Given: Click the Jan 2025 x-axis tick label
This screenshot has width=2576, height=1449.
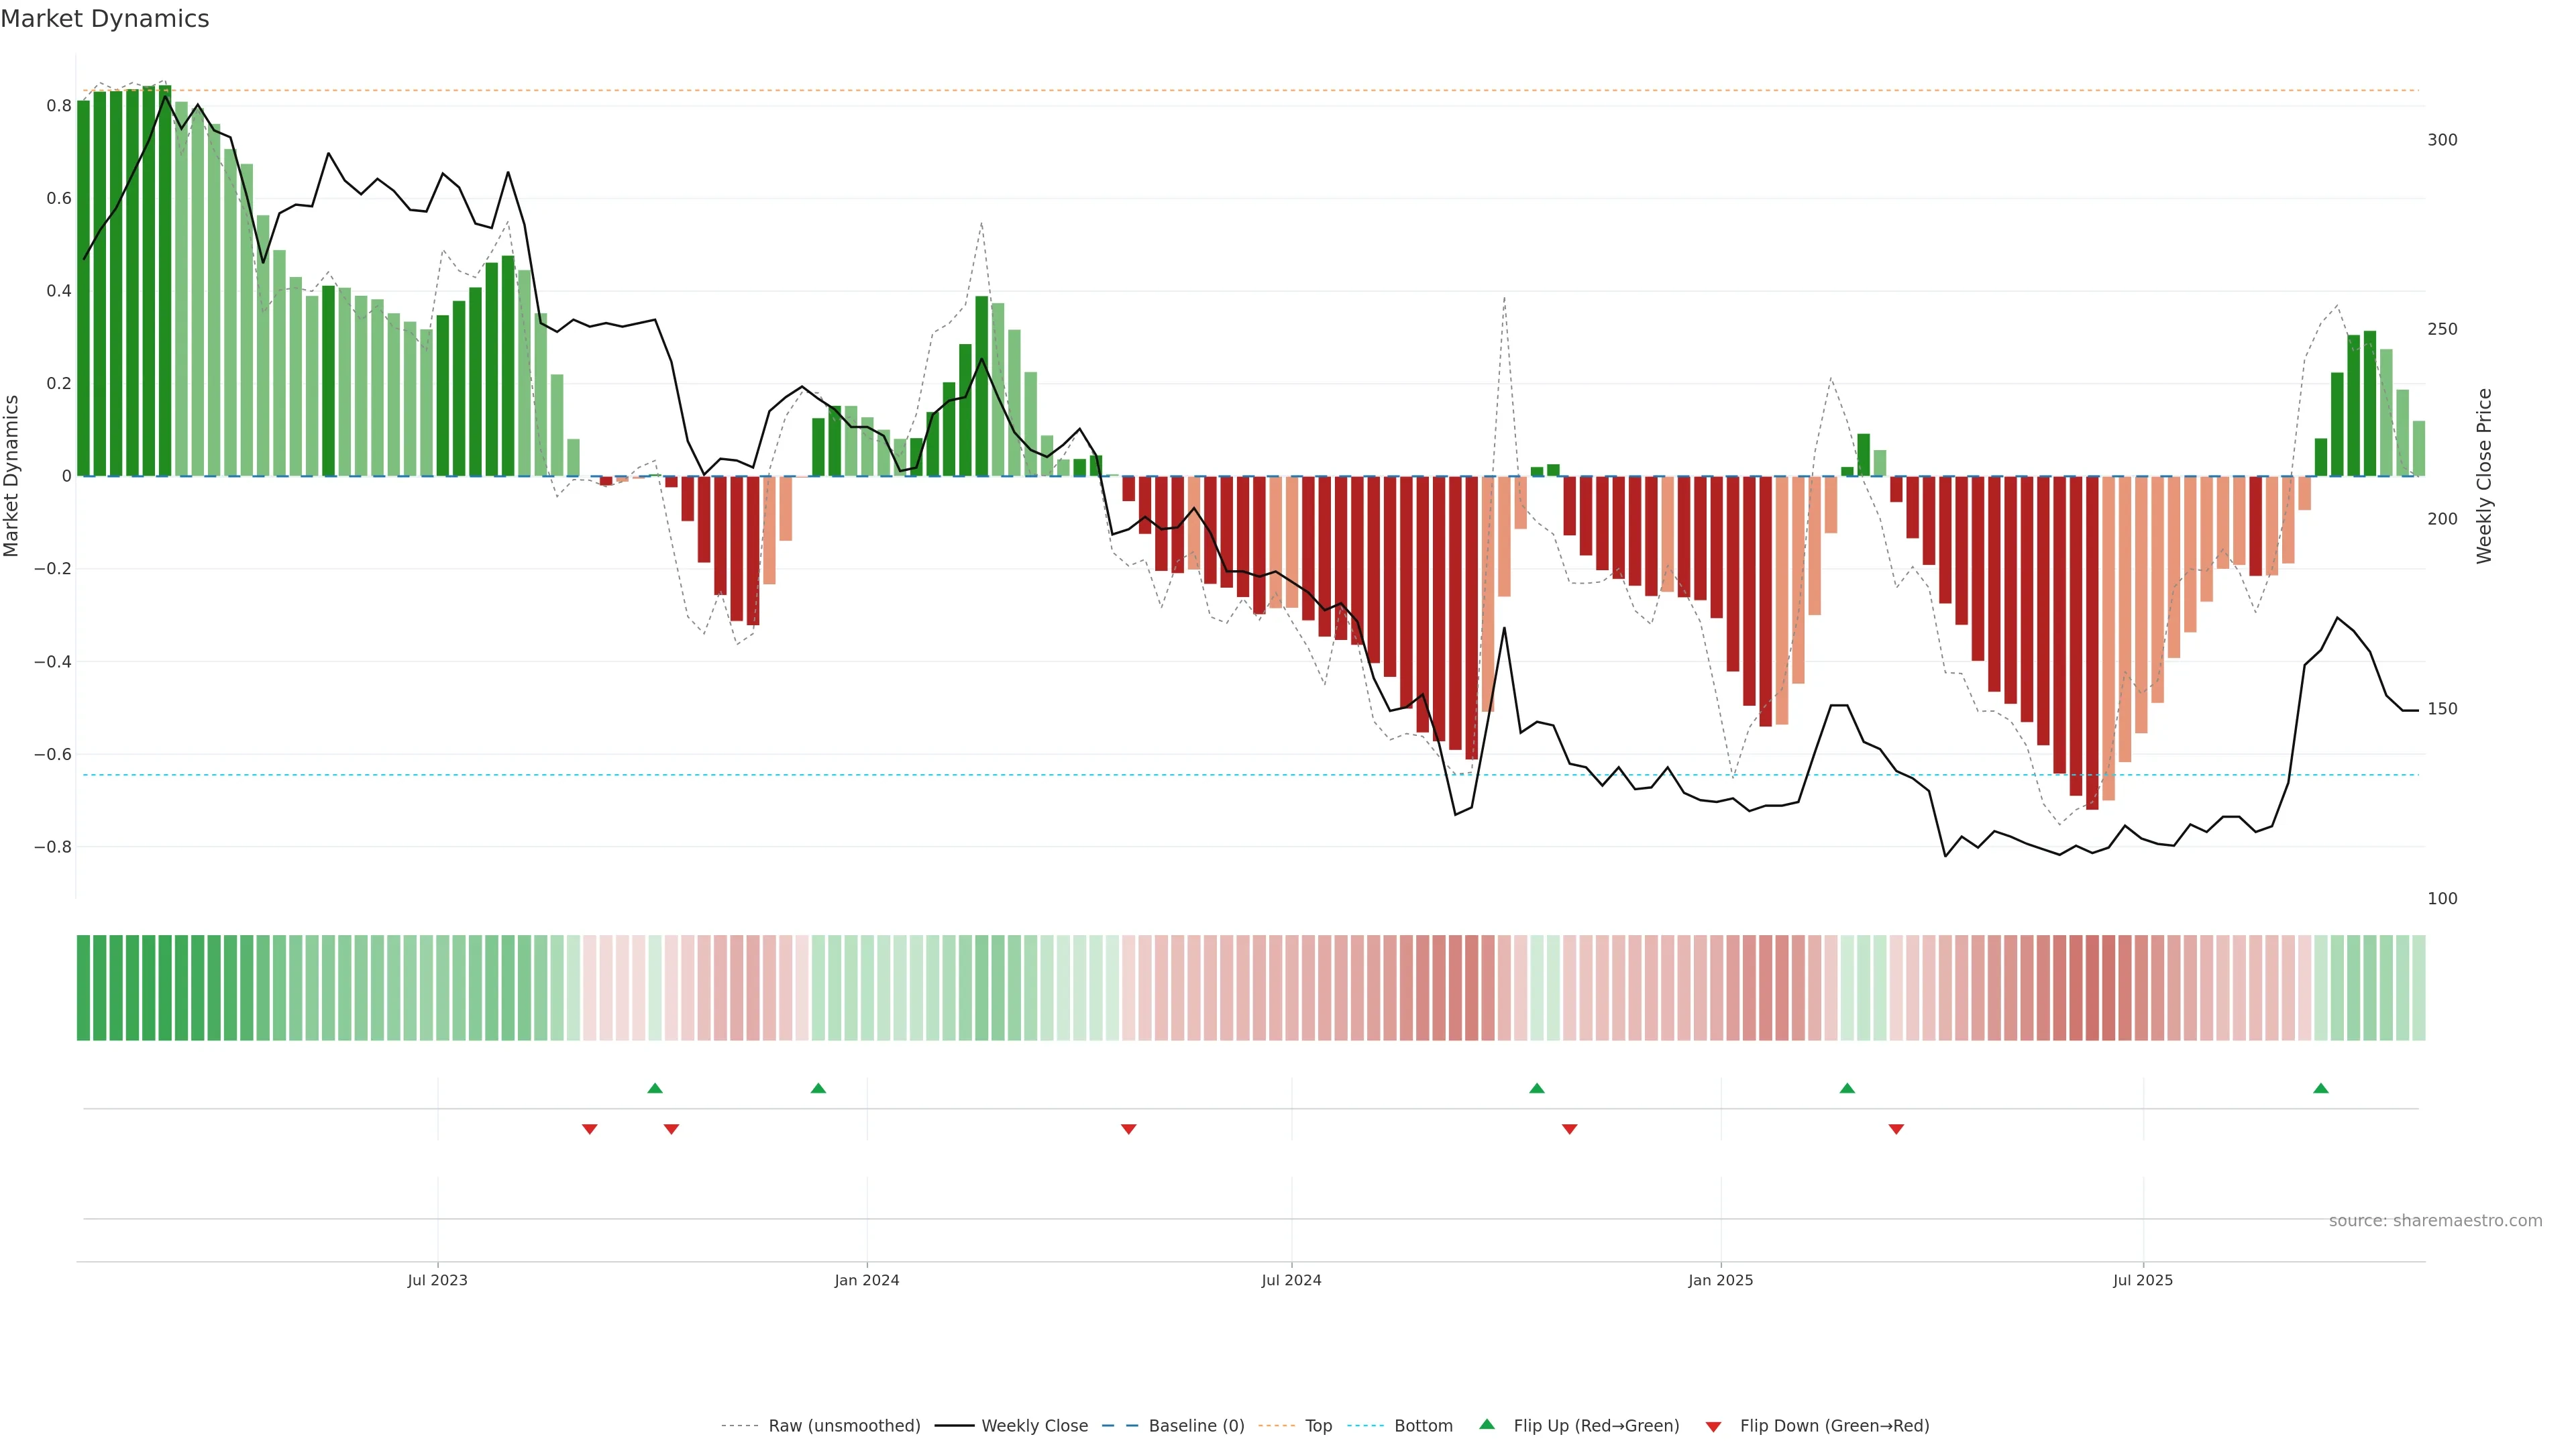Looking at the screenshot, I should (1720, 1280).
